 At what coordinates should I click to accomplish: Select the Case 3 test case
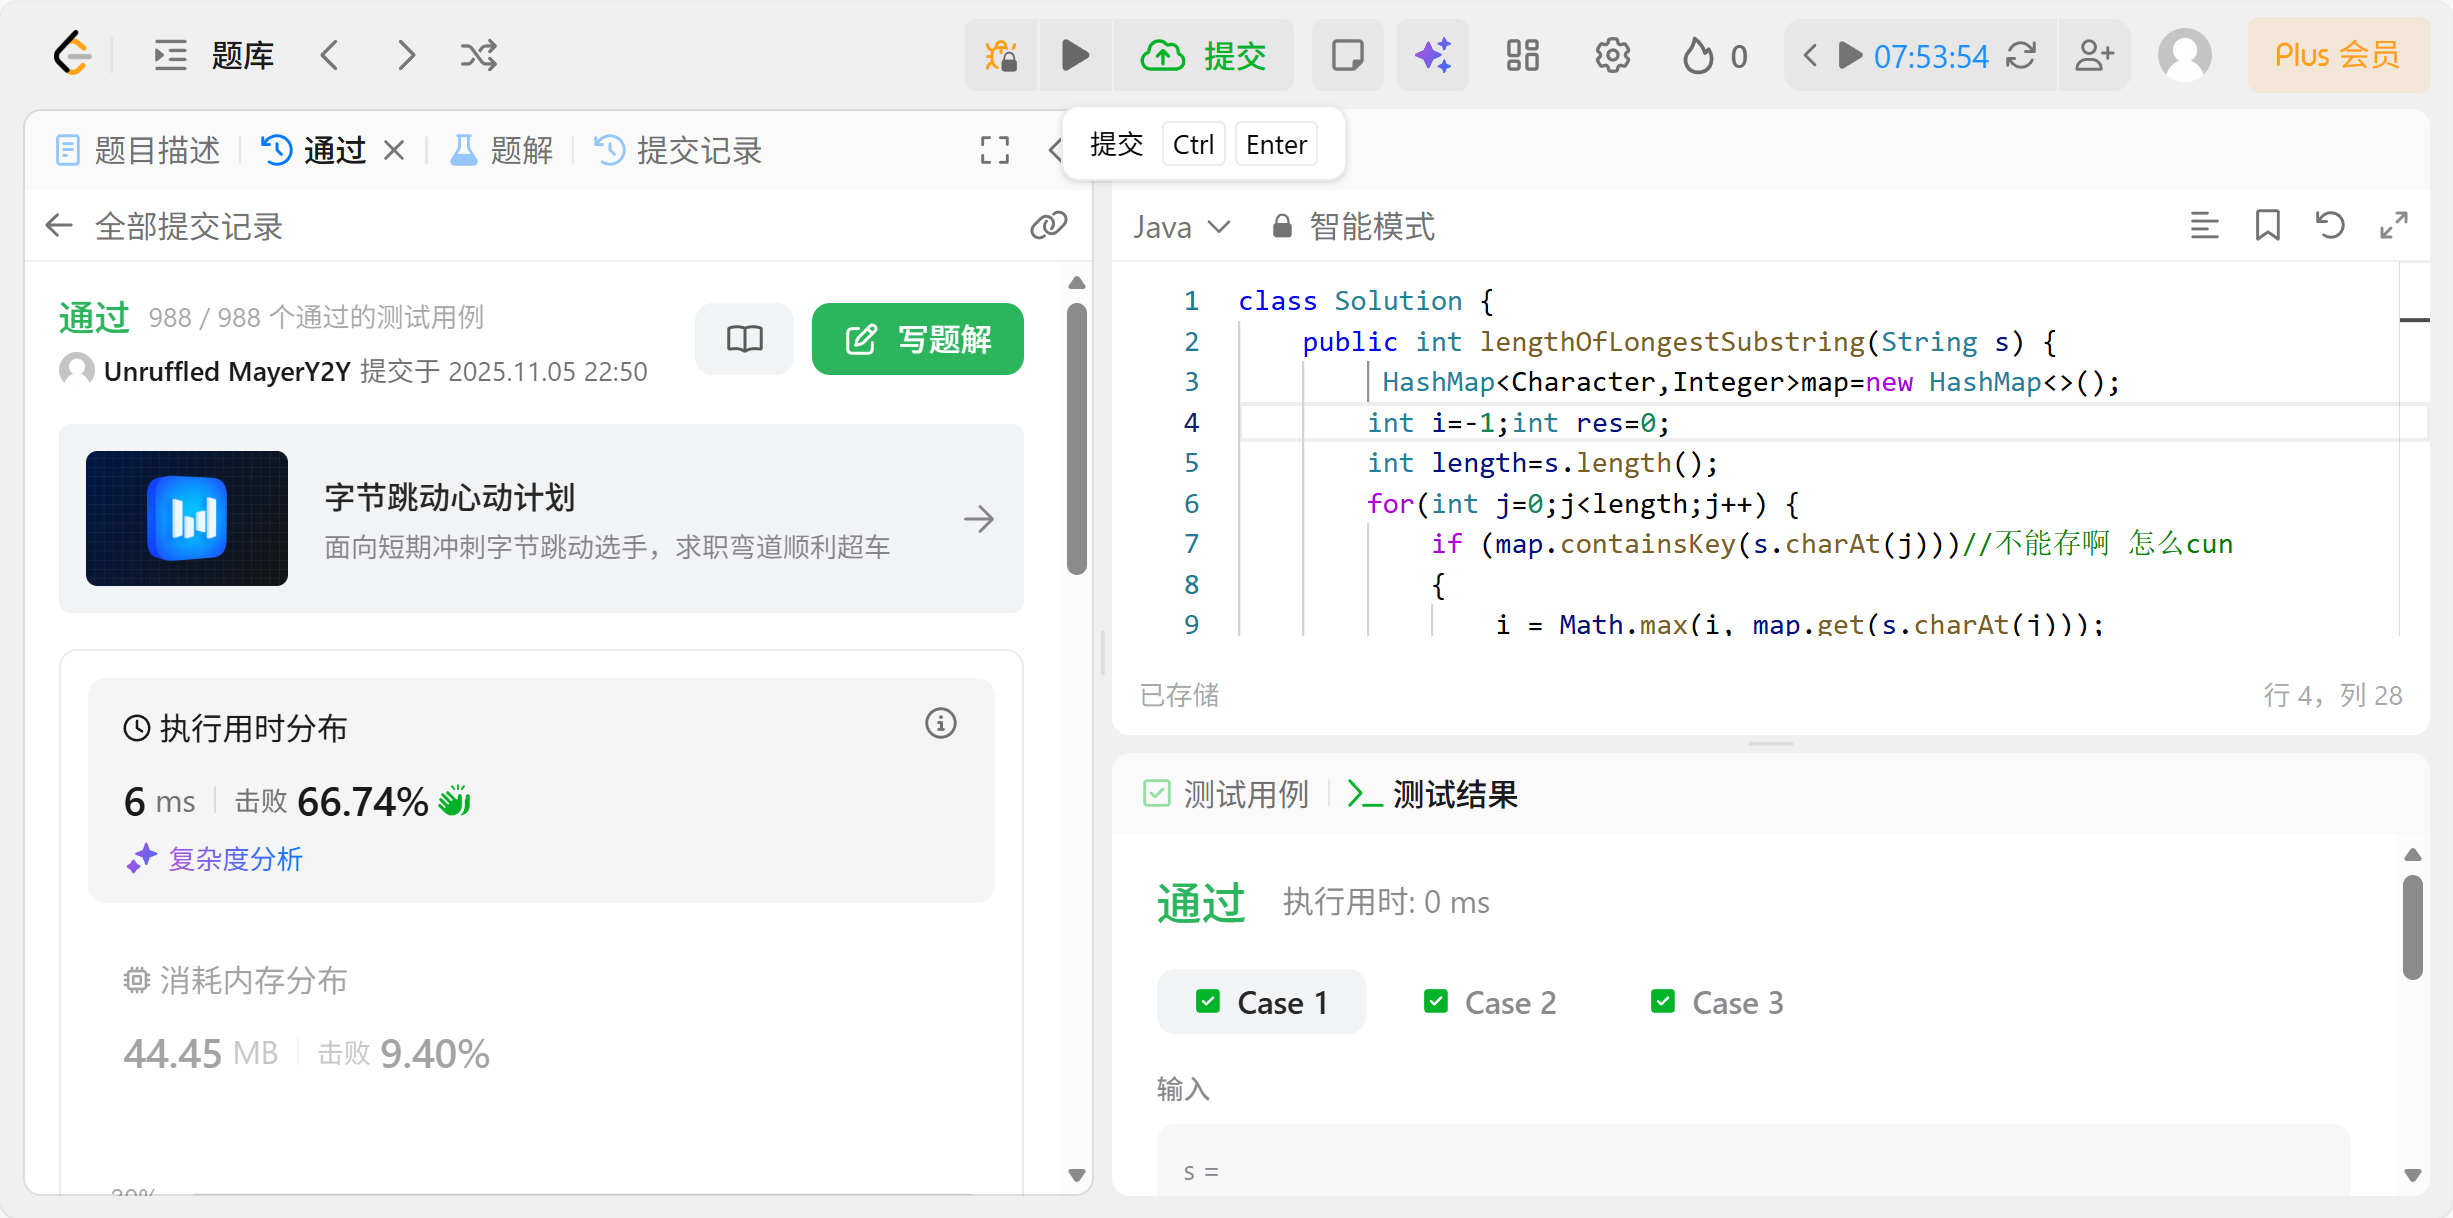[1717, 1002]
